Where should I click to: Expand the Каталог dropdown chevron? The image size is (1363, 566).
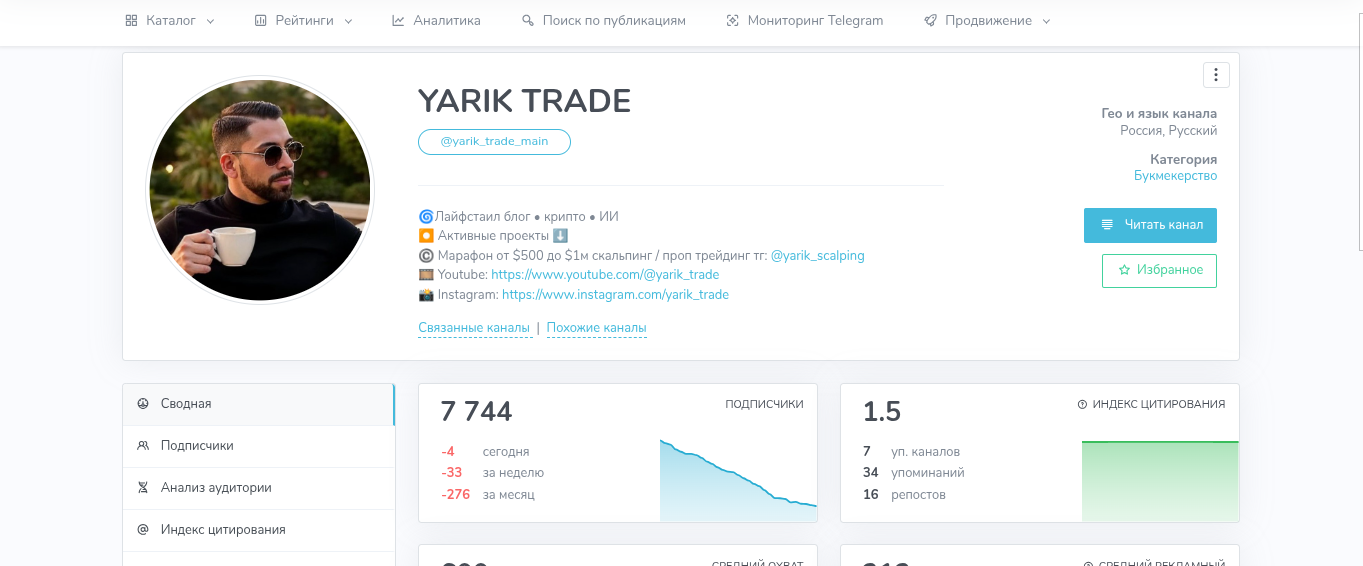click(x=210, y=21)
